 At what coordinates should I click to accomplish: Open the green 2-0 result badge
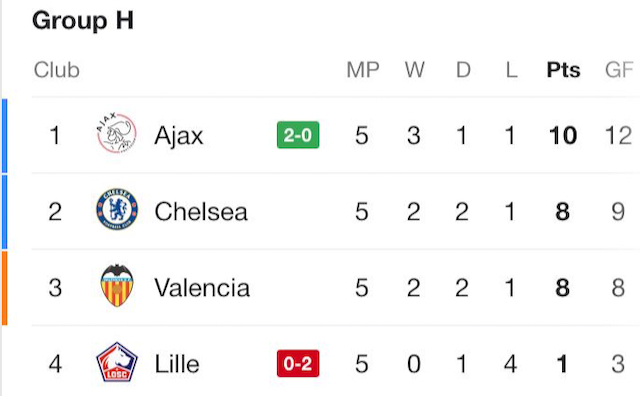(x=298, y=135)
